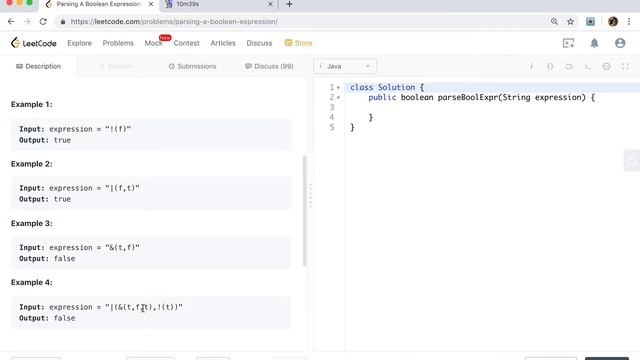This screenshot has width=640, height=360.
Task: Switch to the Description tab
Action: [38, 66]
